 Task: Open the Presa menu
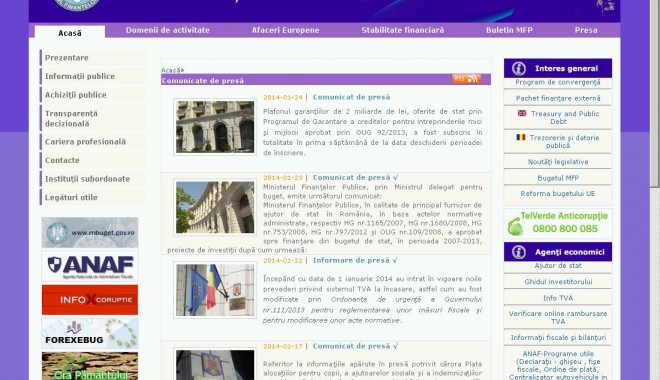pyautogui.click(x=586, y=30)
